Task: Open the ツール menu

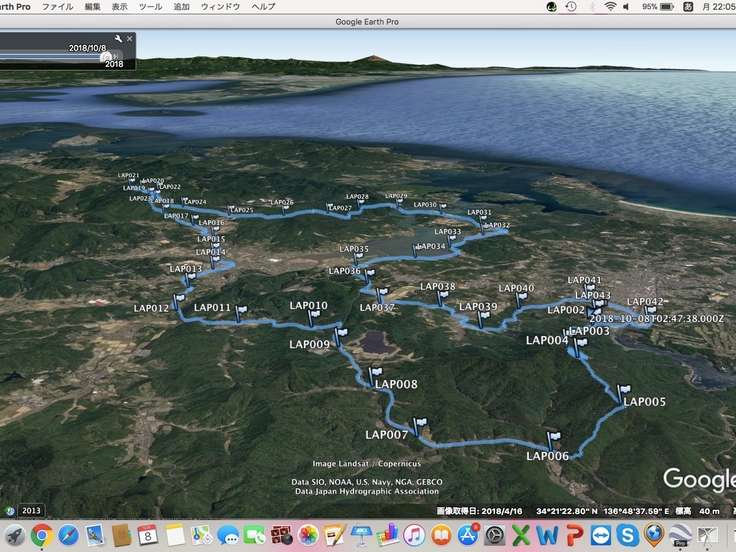Action: [x=150, y=6]
